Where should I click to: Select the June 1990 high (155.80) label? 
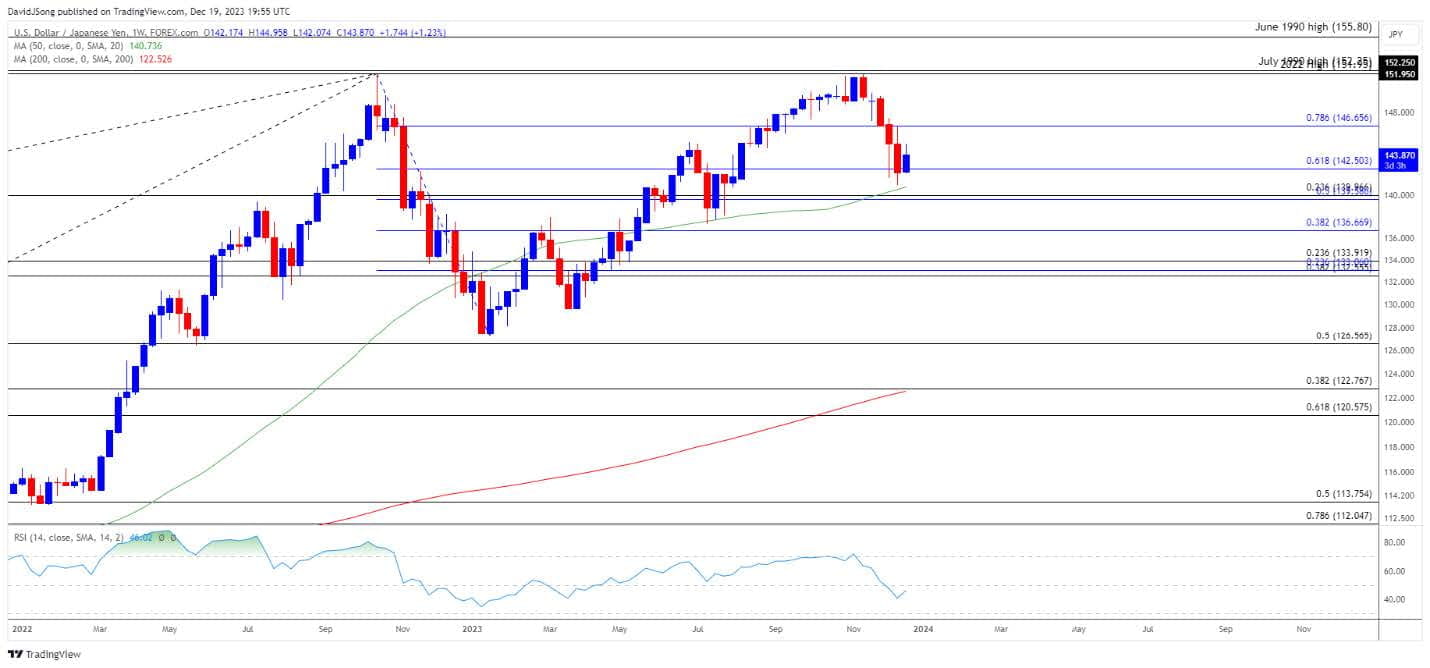click(x=1314, y=28)
